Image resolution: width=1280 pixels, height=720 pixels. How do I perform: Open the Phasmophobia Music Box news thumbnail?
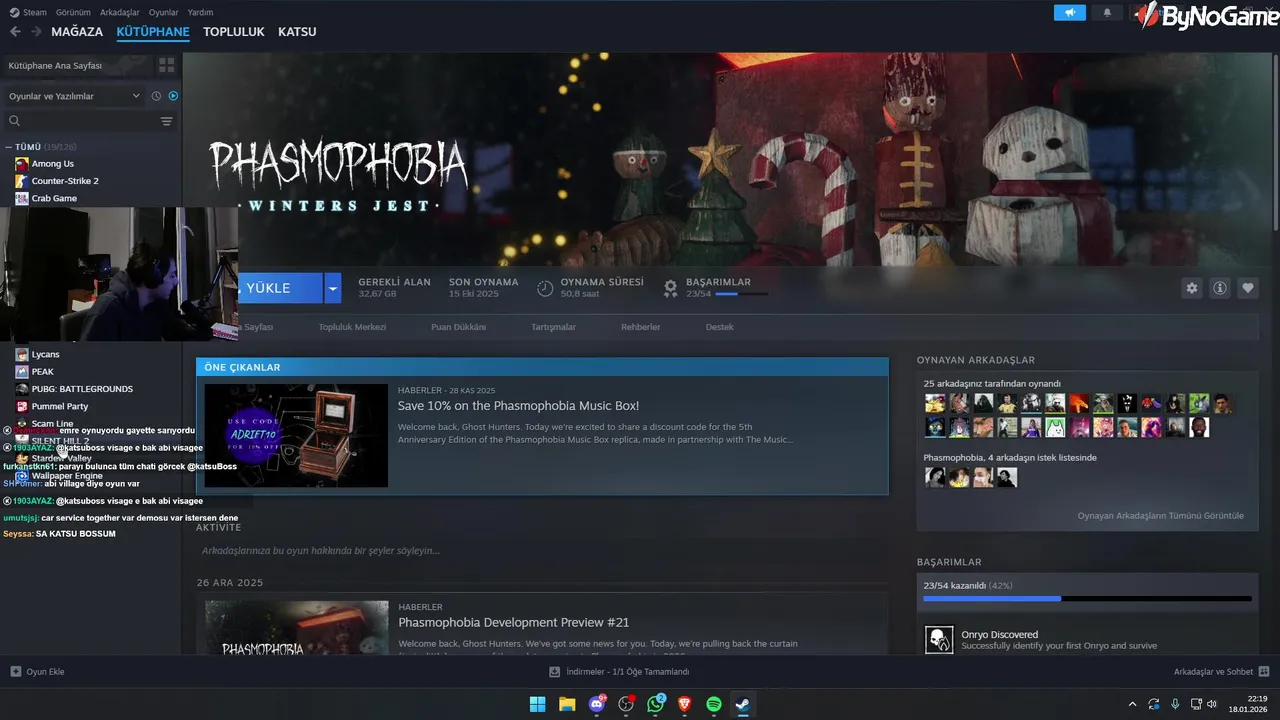pyautogui.click(x=296, y=435)
